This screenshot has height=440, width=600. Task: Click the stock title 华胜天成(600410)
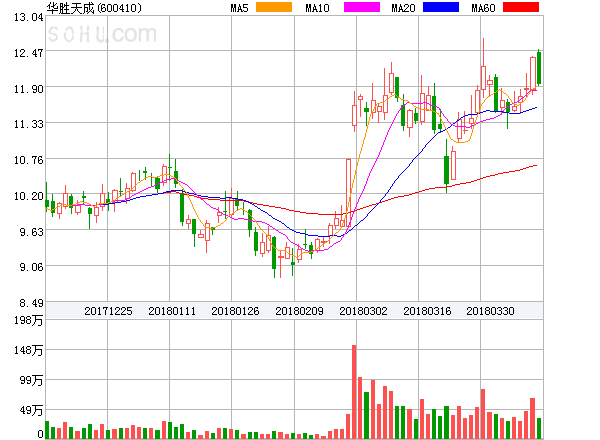94,8
